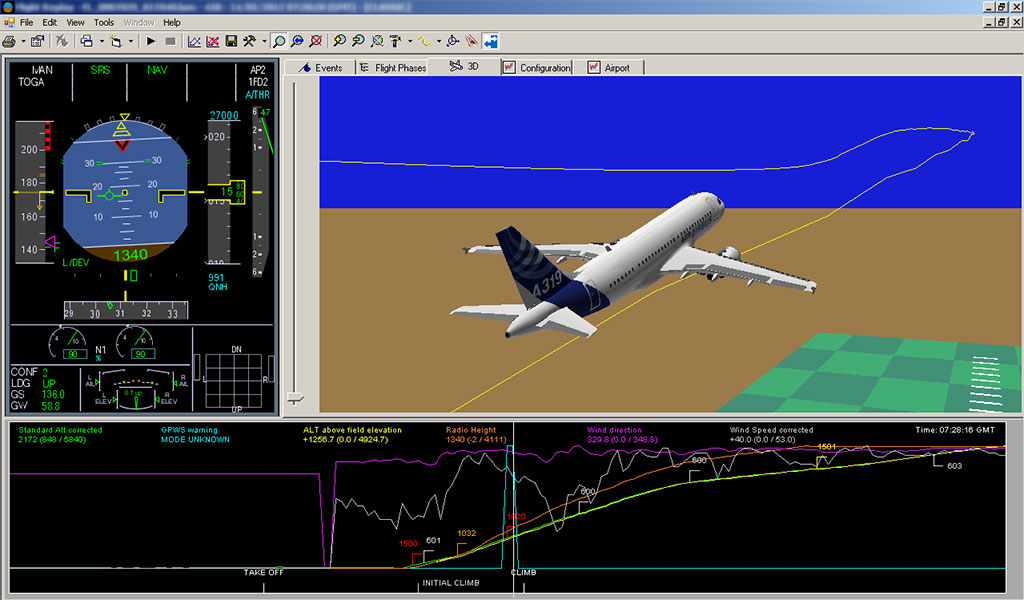The width and height of the screenshot is (1024, 600).
Task: Click the add graph curve icon
Action: point(195,42)
